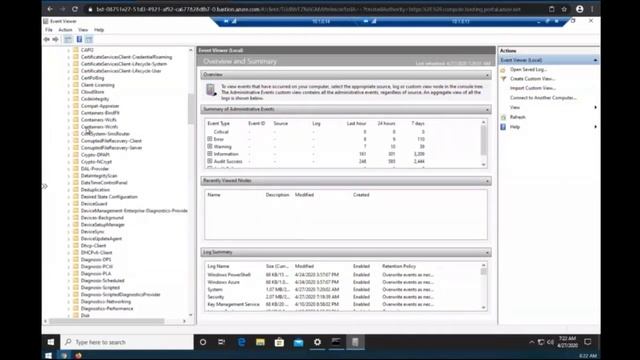Open notification center icon in the taskbar

(588, 342)
